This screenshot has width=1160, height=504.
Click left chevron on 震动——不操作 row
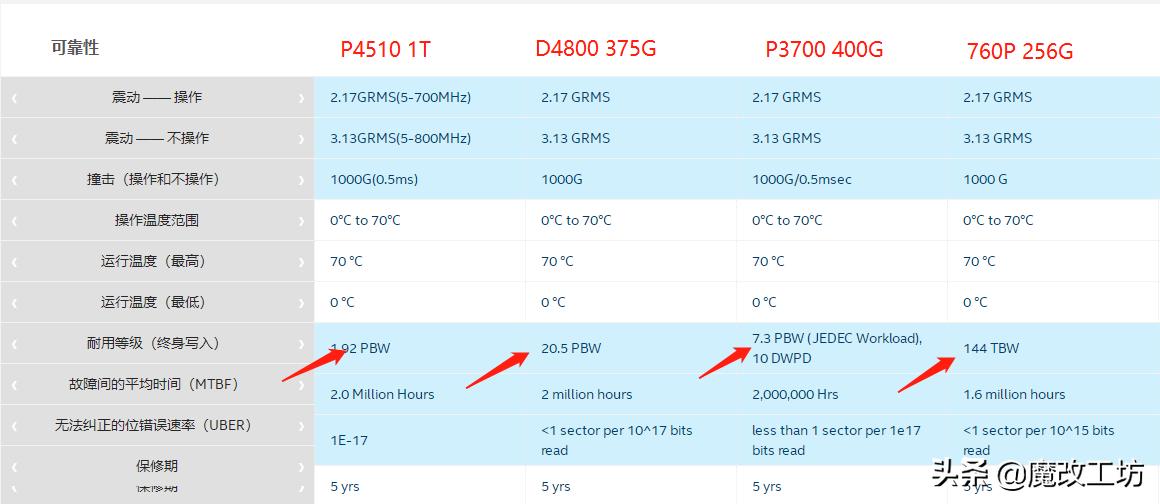click(14, 138)
